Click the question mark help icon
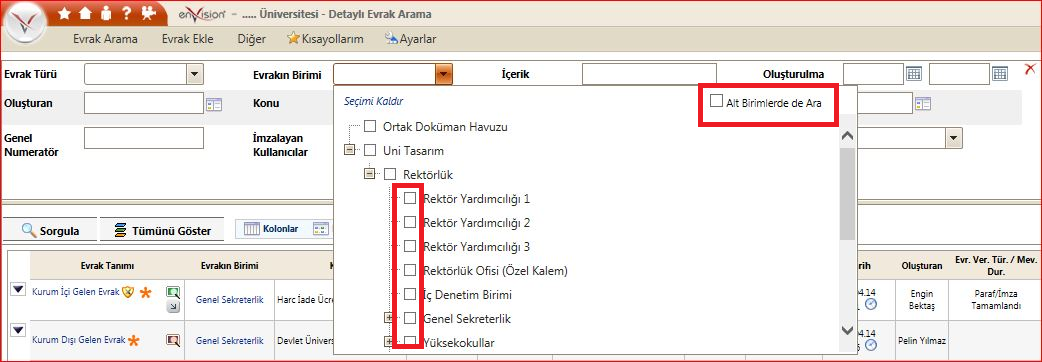This screenshot has width=1042, height=362. tap(126, 13)
